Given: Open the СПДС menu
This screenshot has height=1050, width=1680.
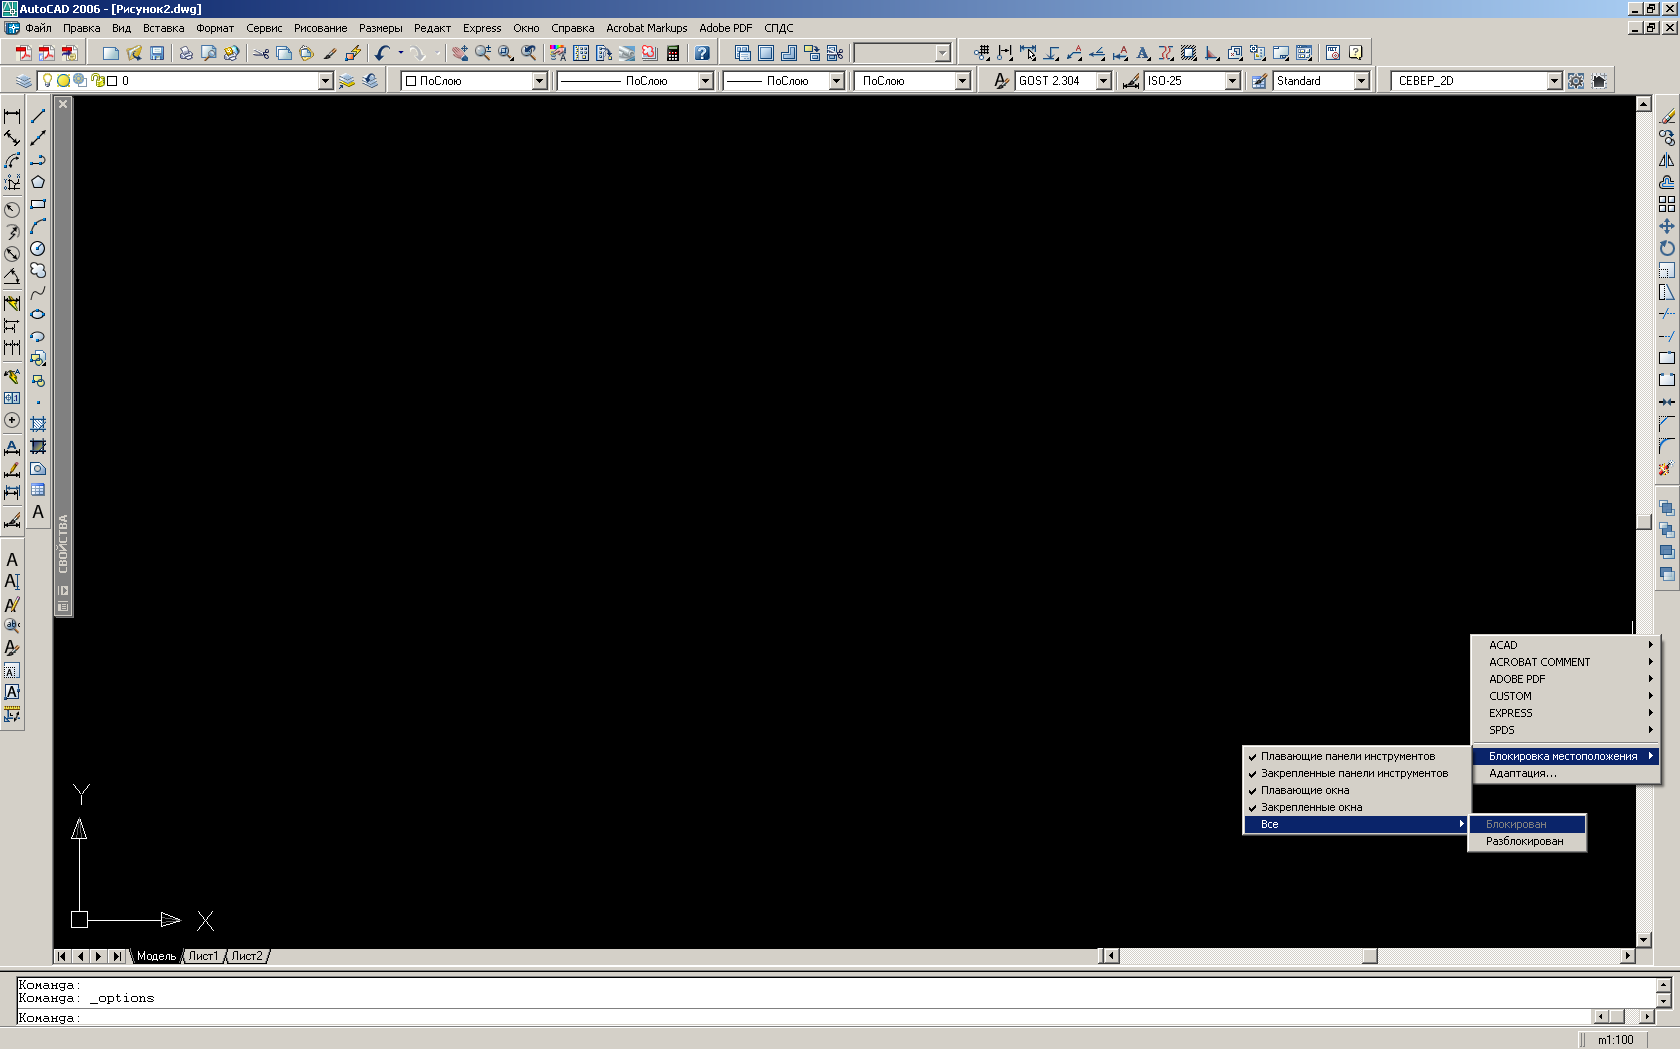Looking at the screenshot, I should (x=779, y=28).
